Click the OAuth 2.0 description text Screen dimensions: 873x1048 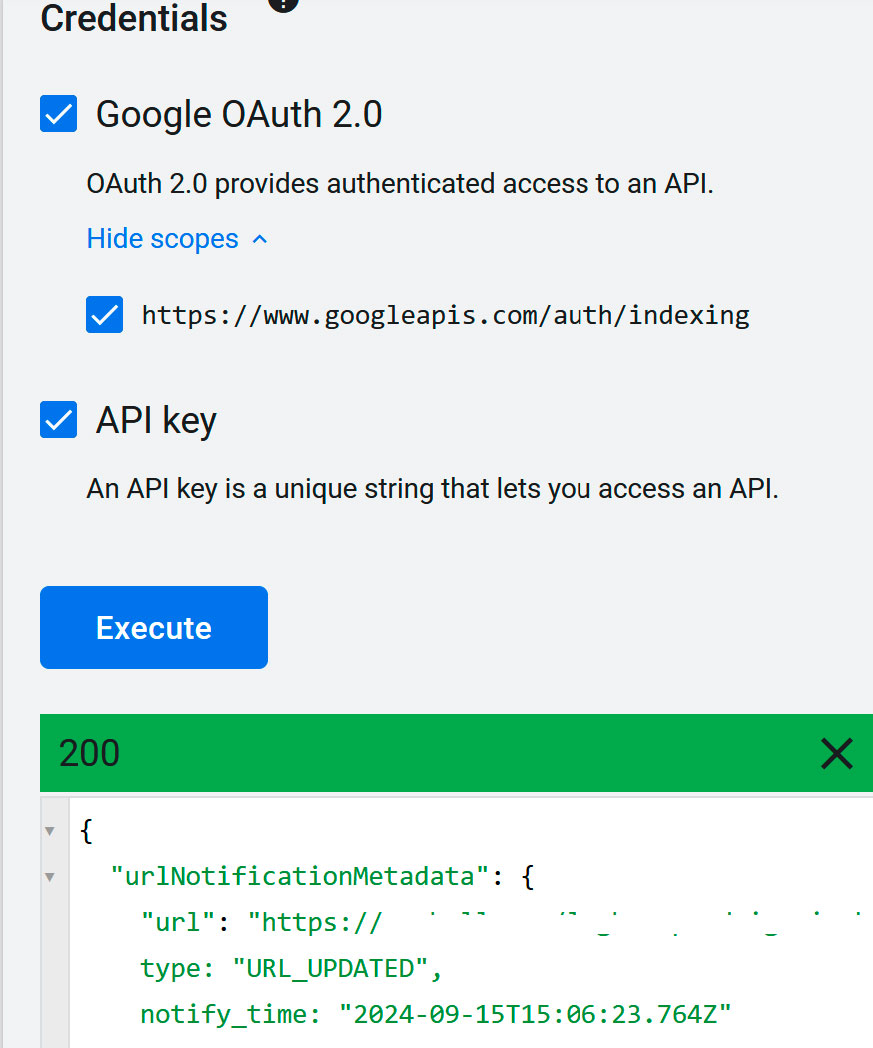coord(400,184)
